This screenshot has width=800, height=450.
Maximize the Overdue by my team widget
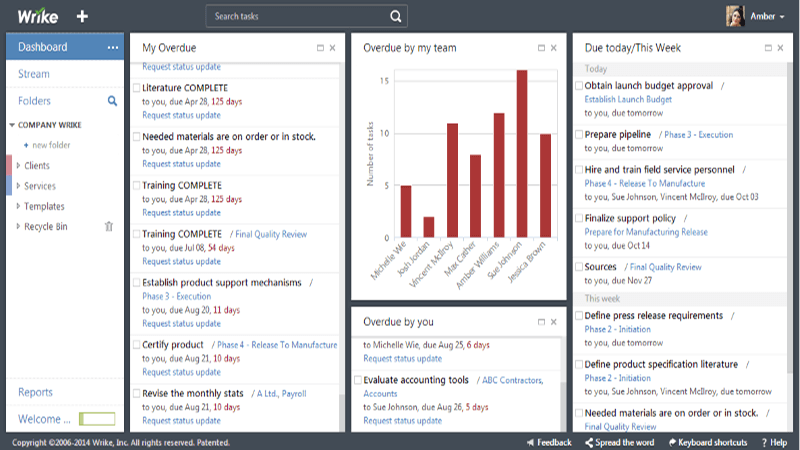[541, 48]
